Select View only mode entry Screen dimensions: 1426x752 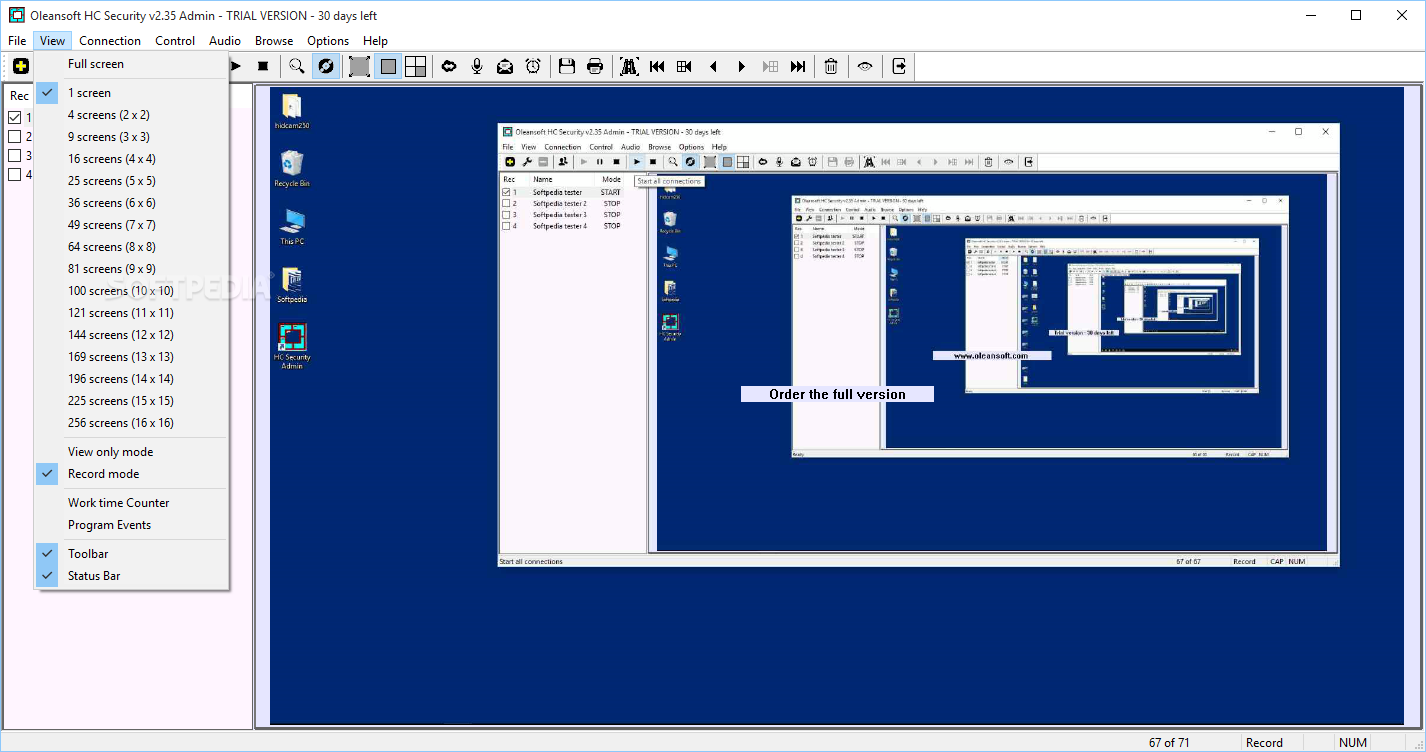pos(132,452)
